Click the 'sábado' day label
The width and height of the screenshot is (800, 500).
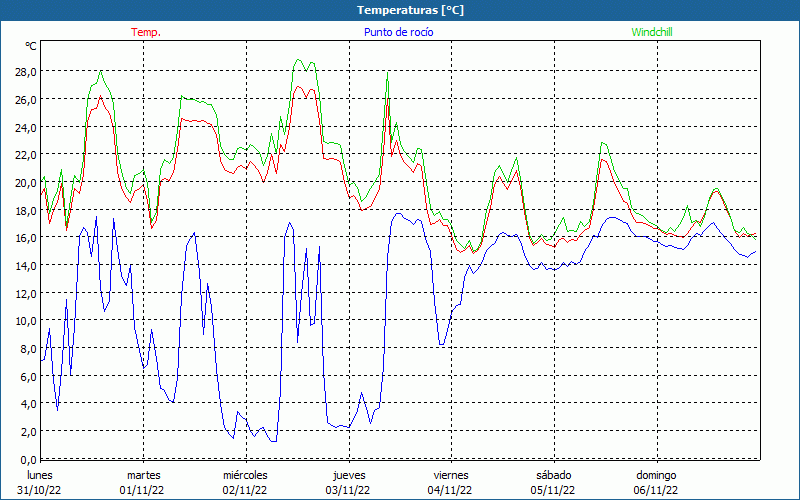[x=554, y=475]
